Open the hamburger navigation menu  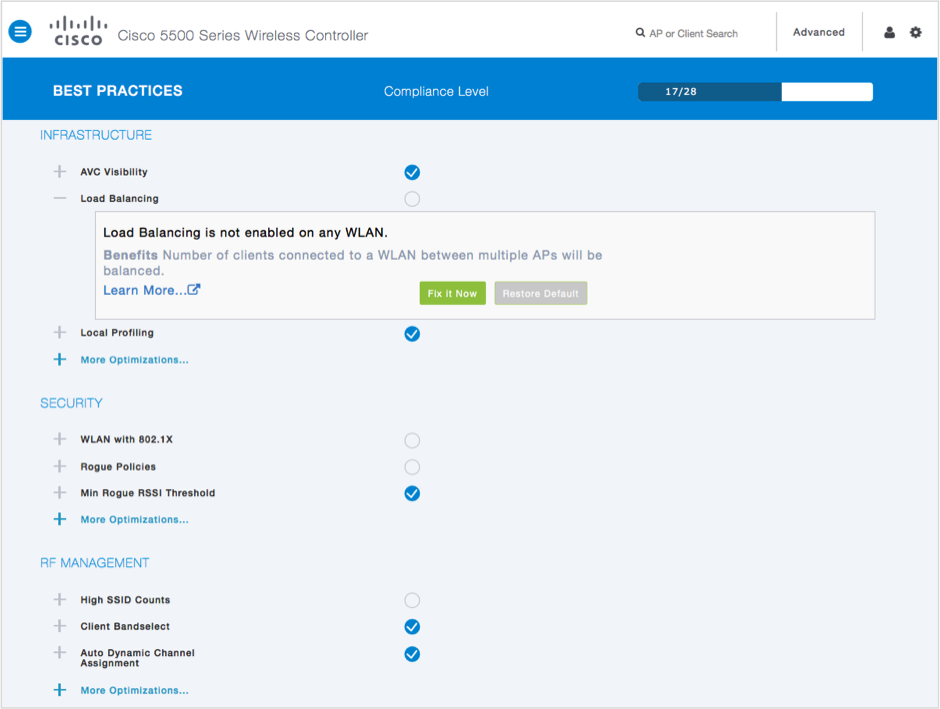pyautogui.click(x=20, y=32)
